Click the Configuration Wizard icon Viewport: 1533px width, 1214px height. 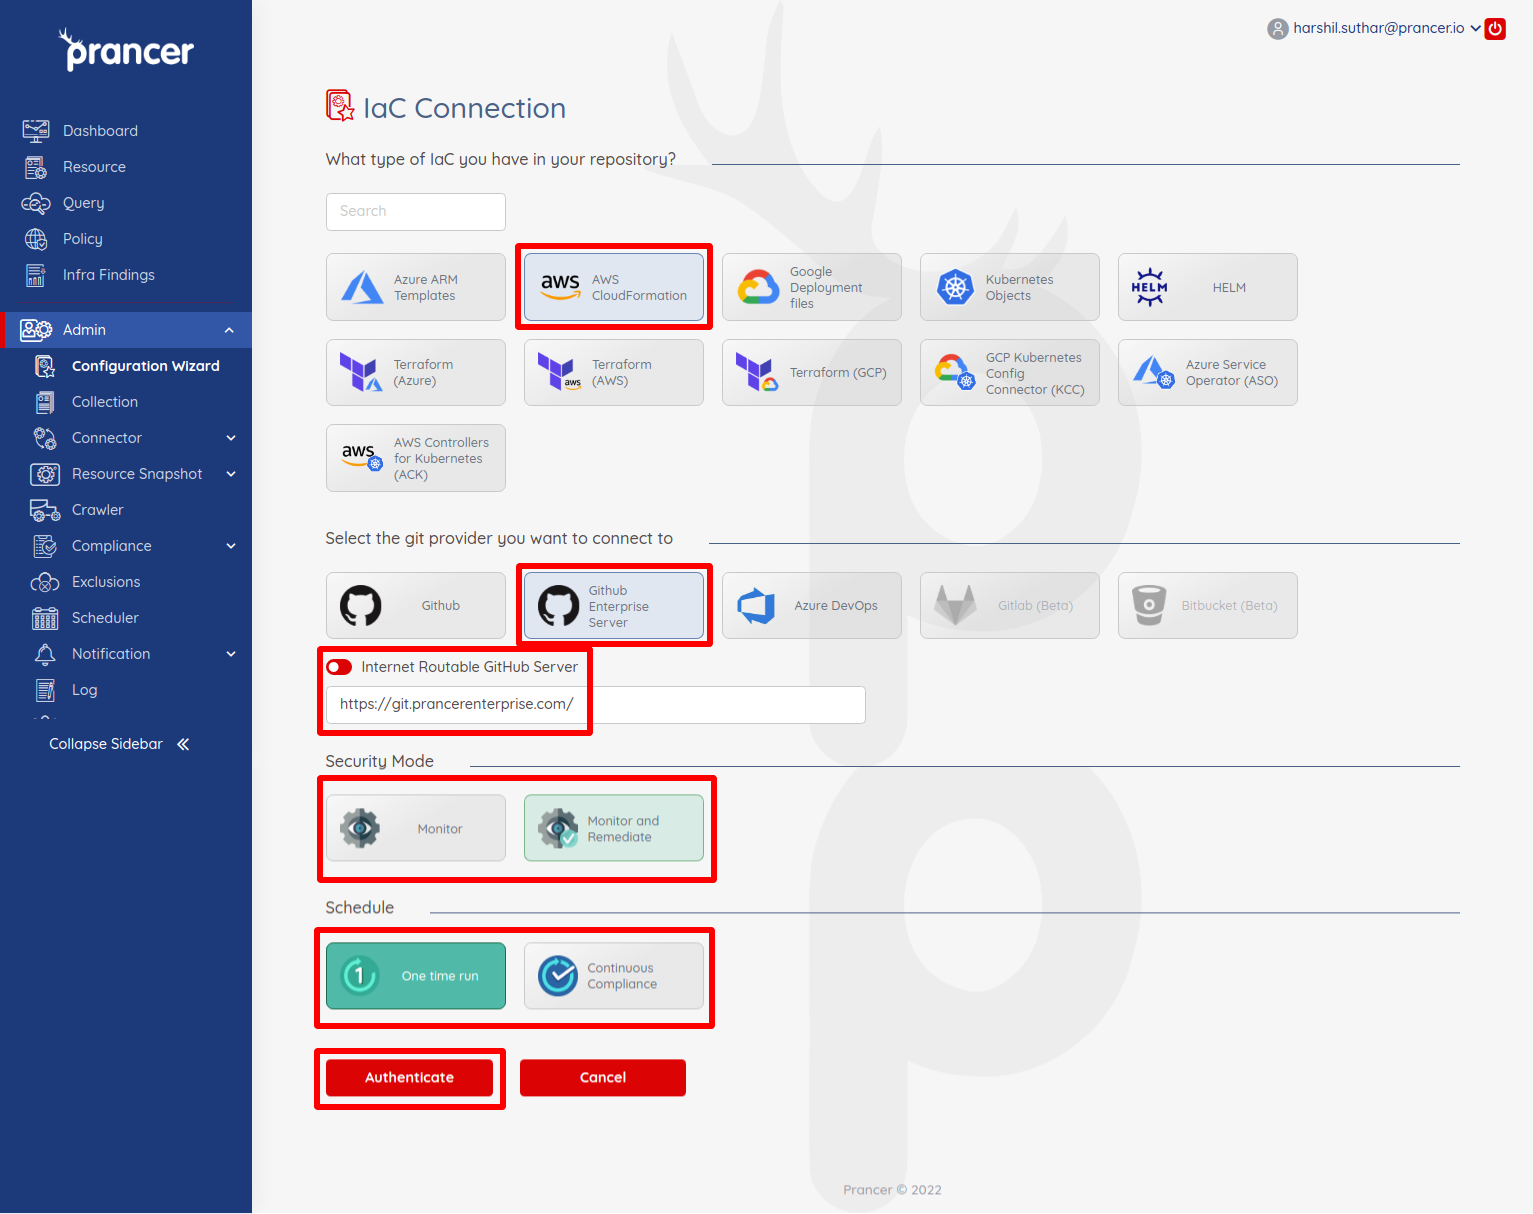pyautogui.click(x=45, y=366)
